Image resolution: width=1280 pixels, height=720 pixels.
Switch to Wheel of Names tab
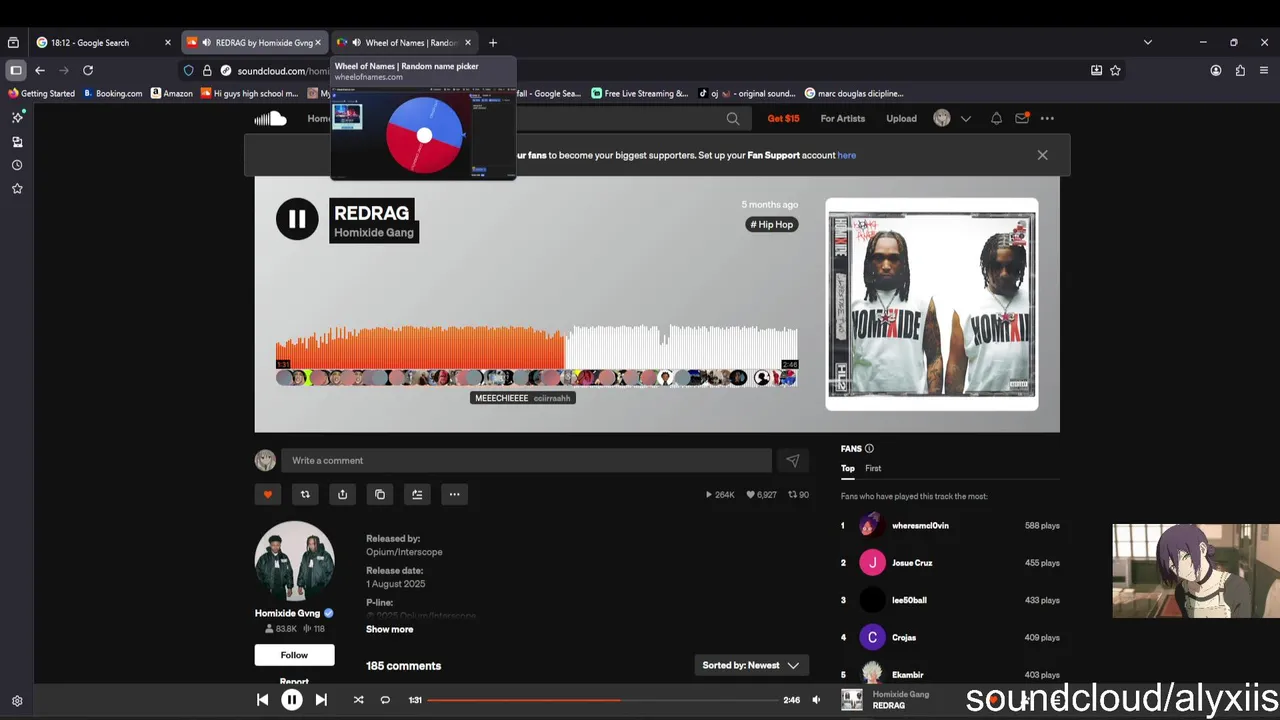(404, 42)
